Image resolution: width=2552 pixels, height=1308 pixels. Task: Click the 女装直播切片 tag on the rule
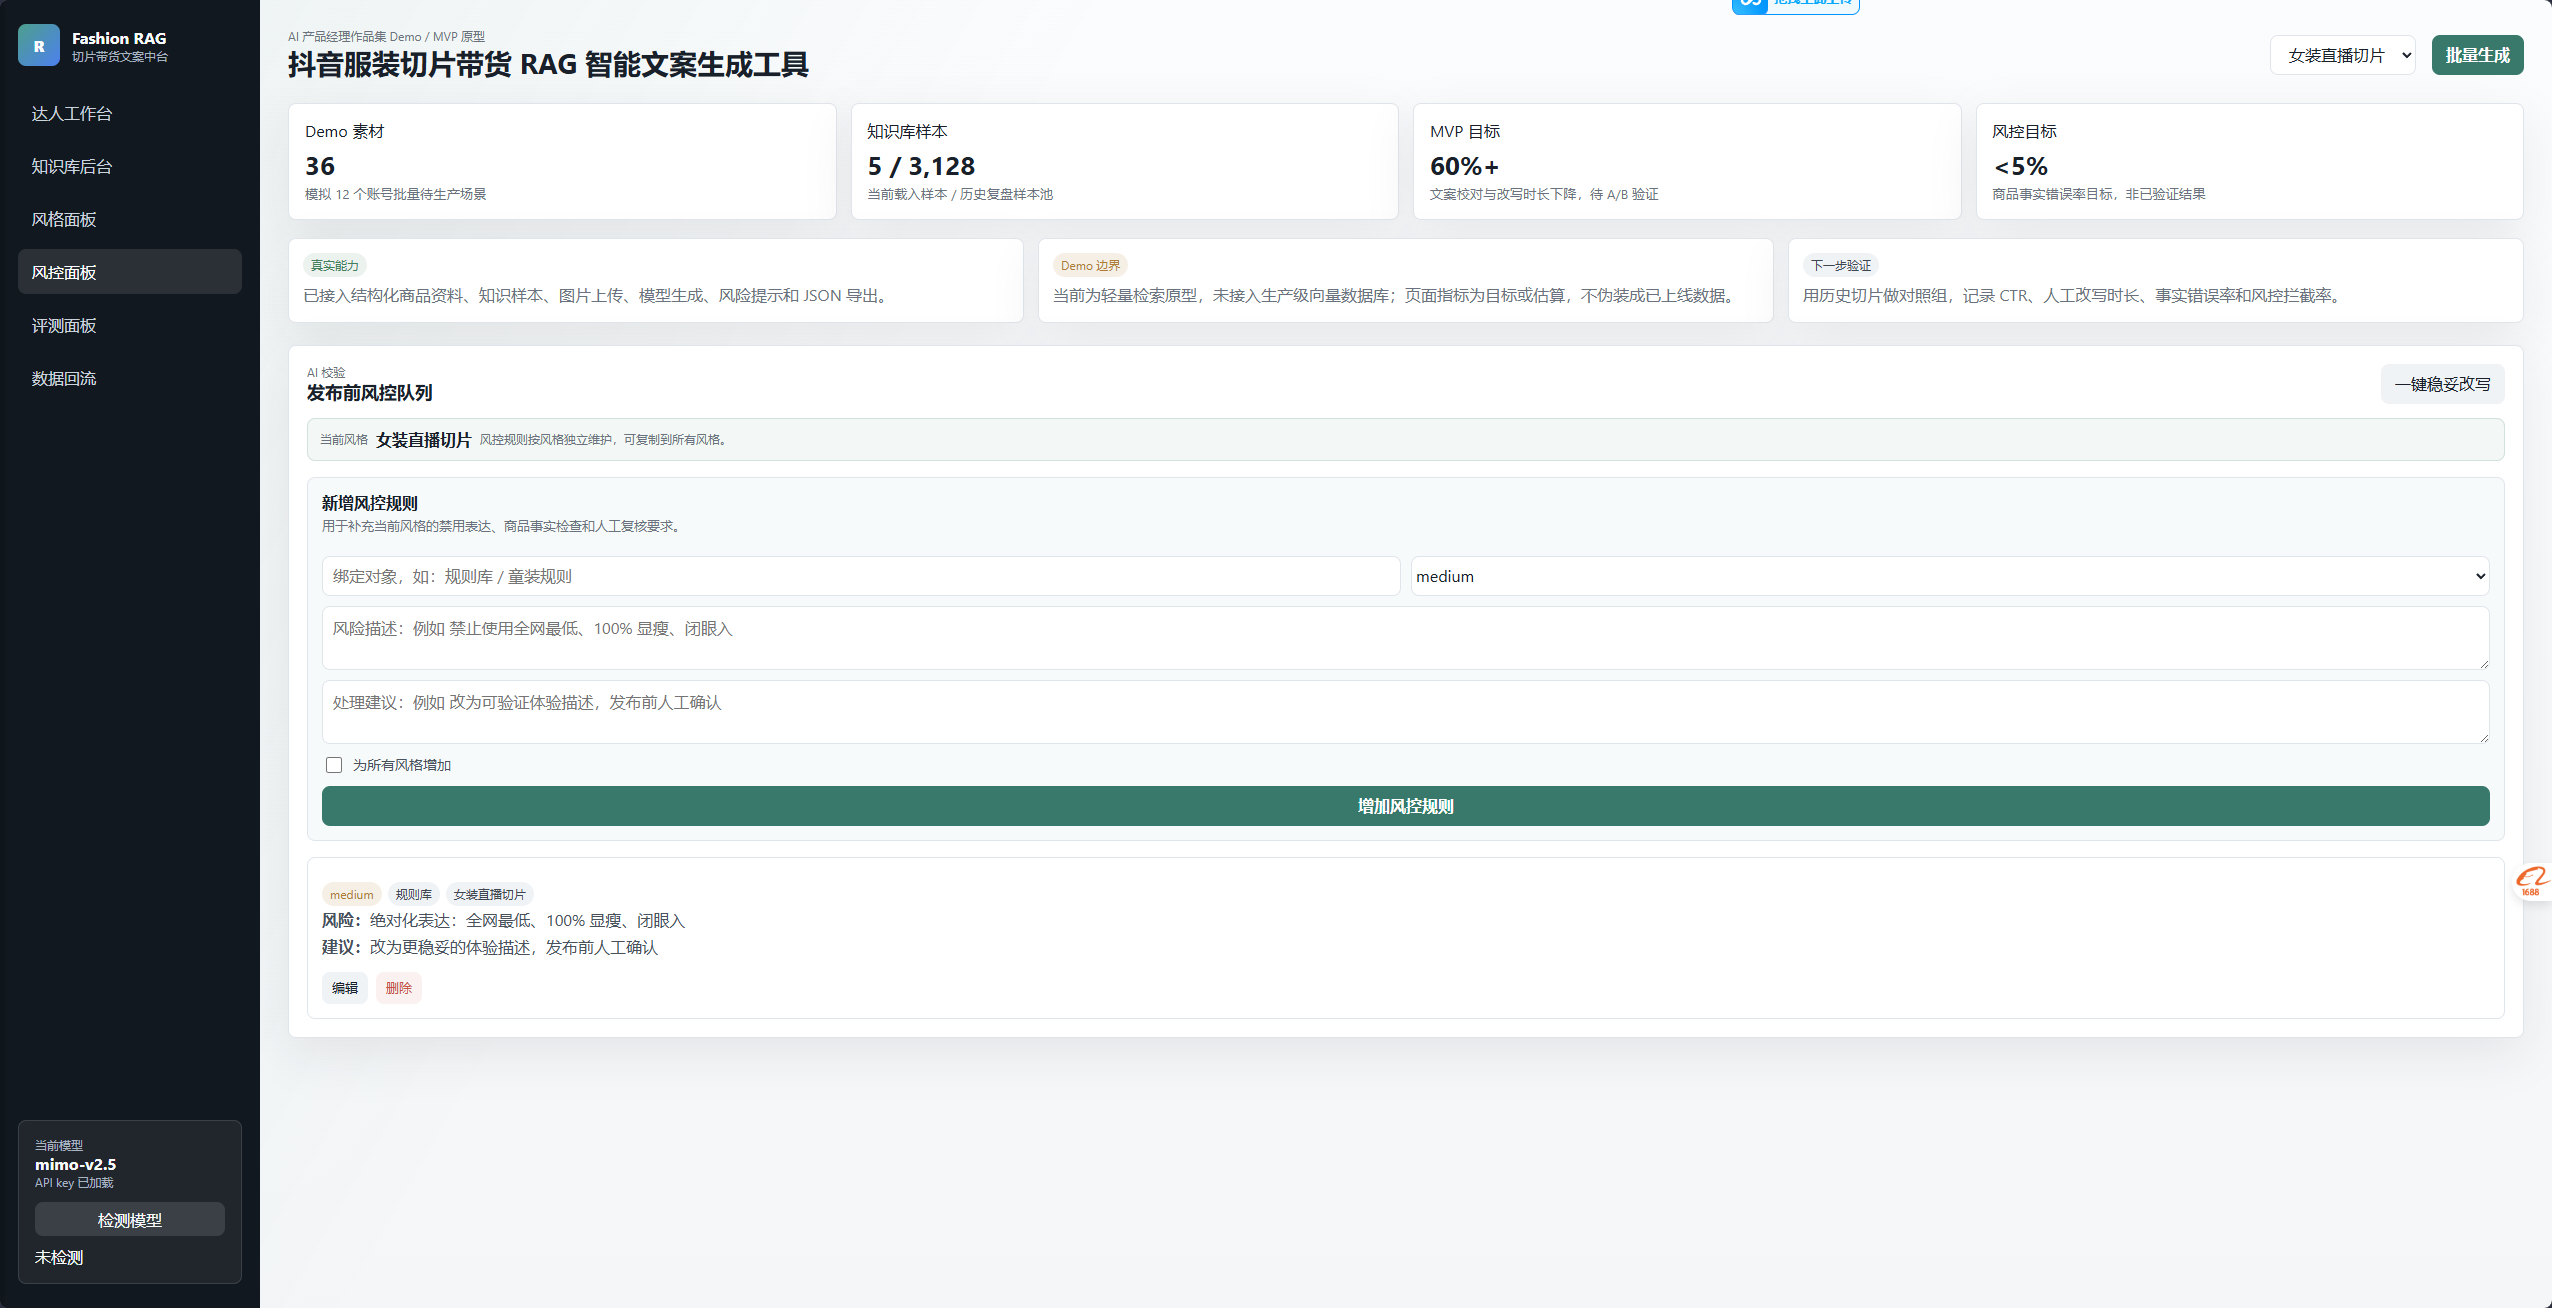pos(490,894)
